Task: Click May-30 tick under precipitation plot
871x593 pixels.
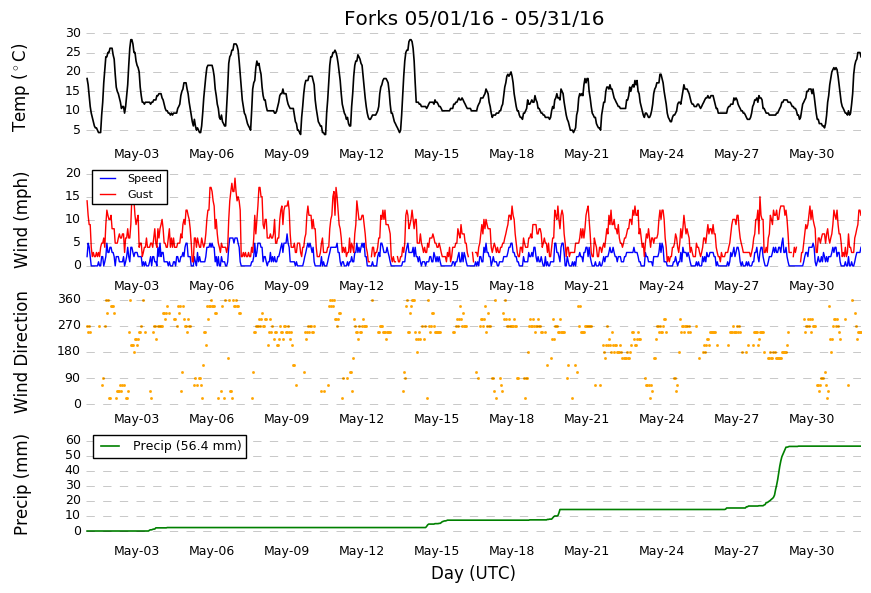Action: [811, 551]
